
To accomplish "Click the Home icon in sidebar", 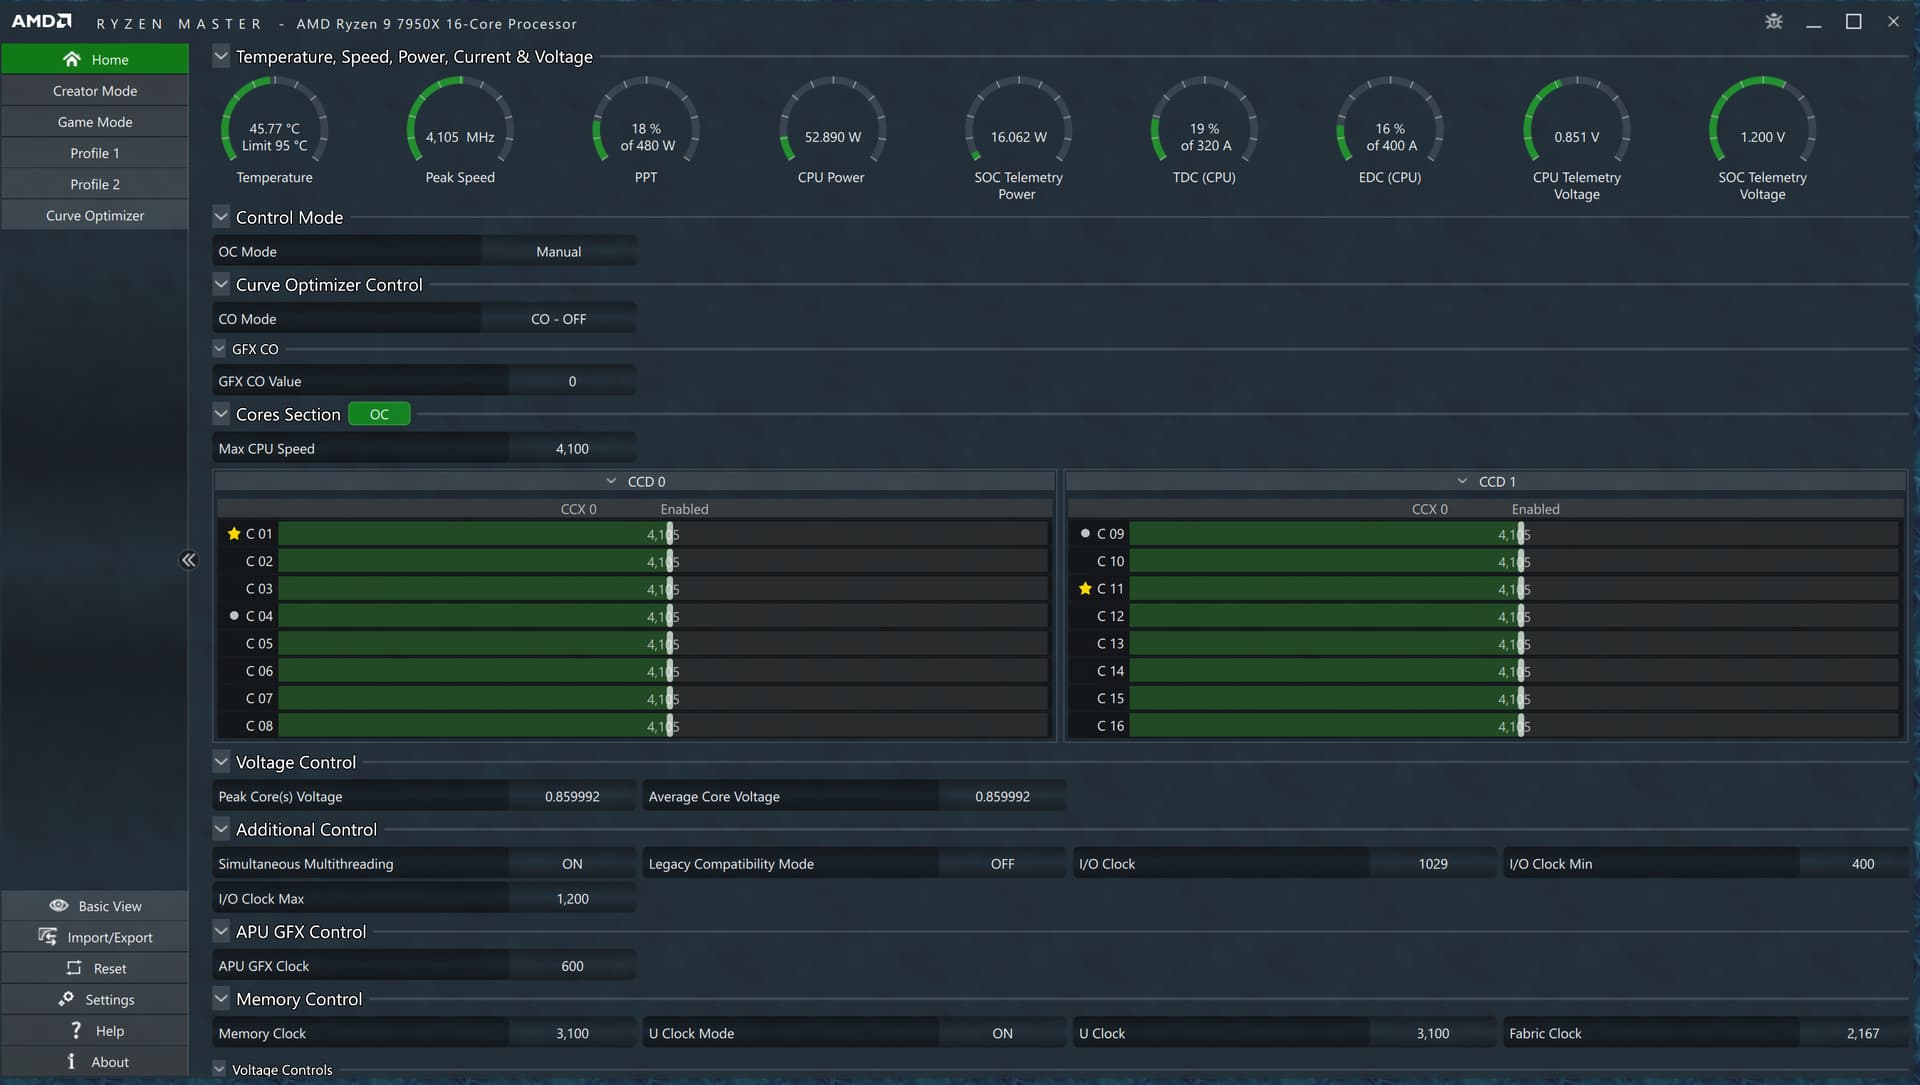I will tap(71, 59).
